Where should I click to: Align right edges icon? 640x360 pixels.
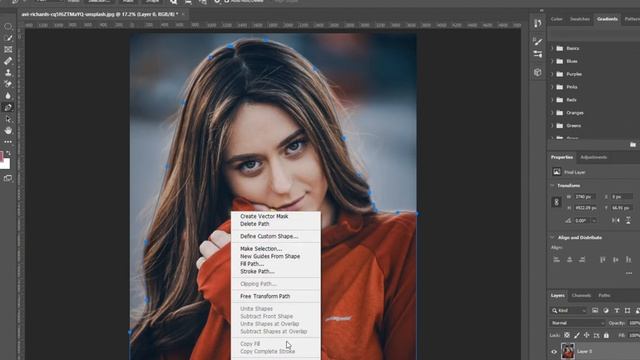pyautogui.click(x=582, y=259)
